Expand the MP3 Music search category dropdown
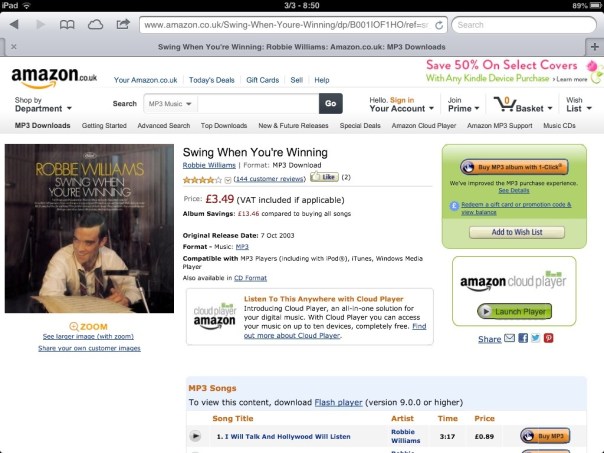 (x=170, y=104)
